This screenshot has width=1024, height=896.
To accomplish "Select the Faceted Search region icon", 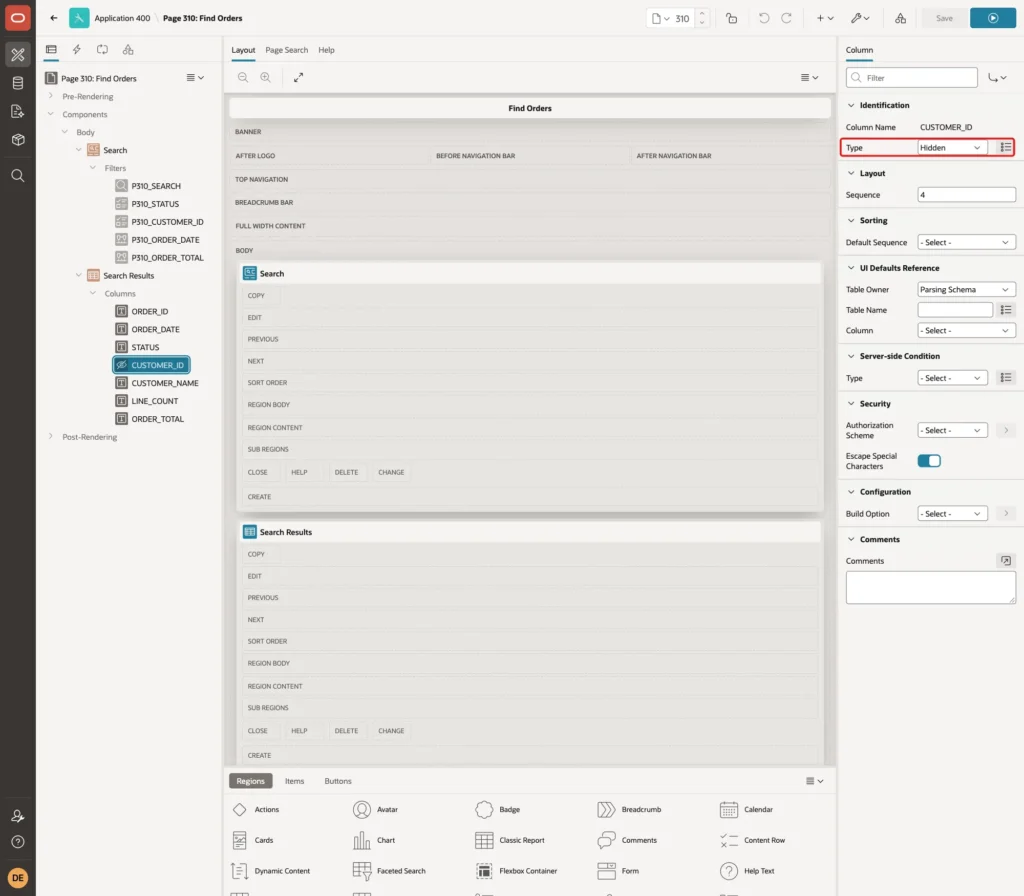I will (362, 871).
